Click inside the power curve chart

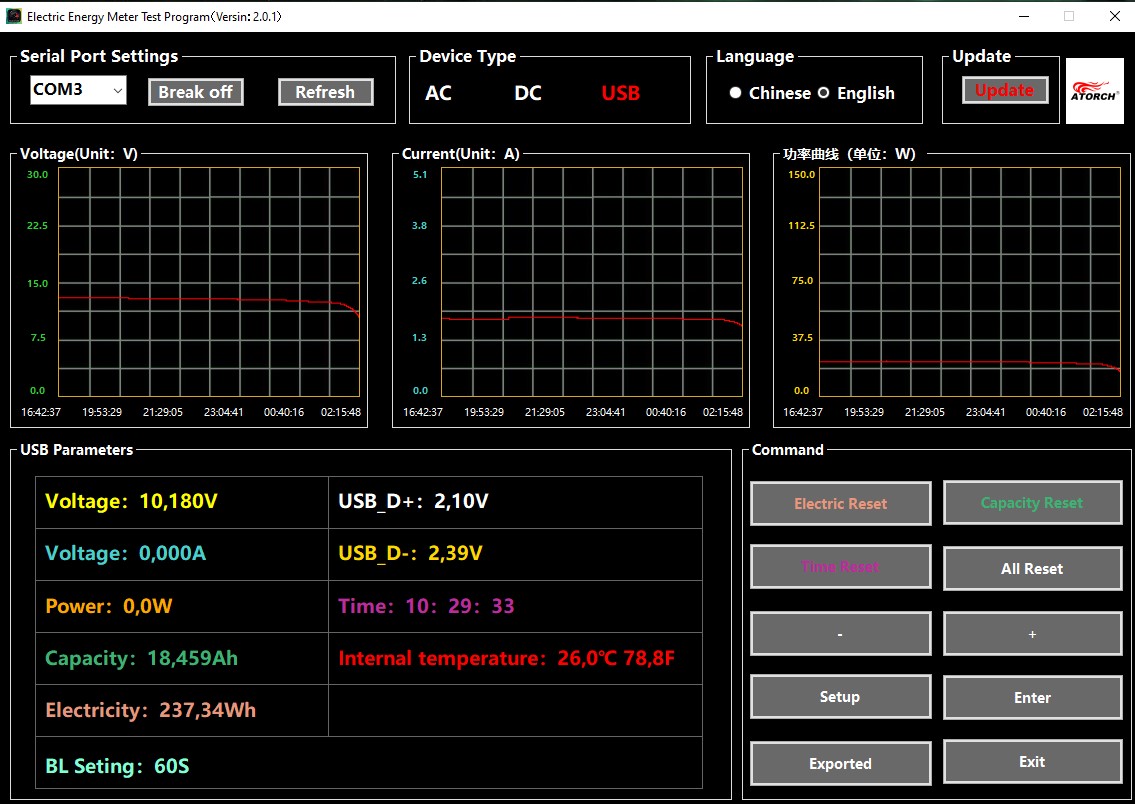coord(970,282)
